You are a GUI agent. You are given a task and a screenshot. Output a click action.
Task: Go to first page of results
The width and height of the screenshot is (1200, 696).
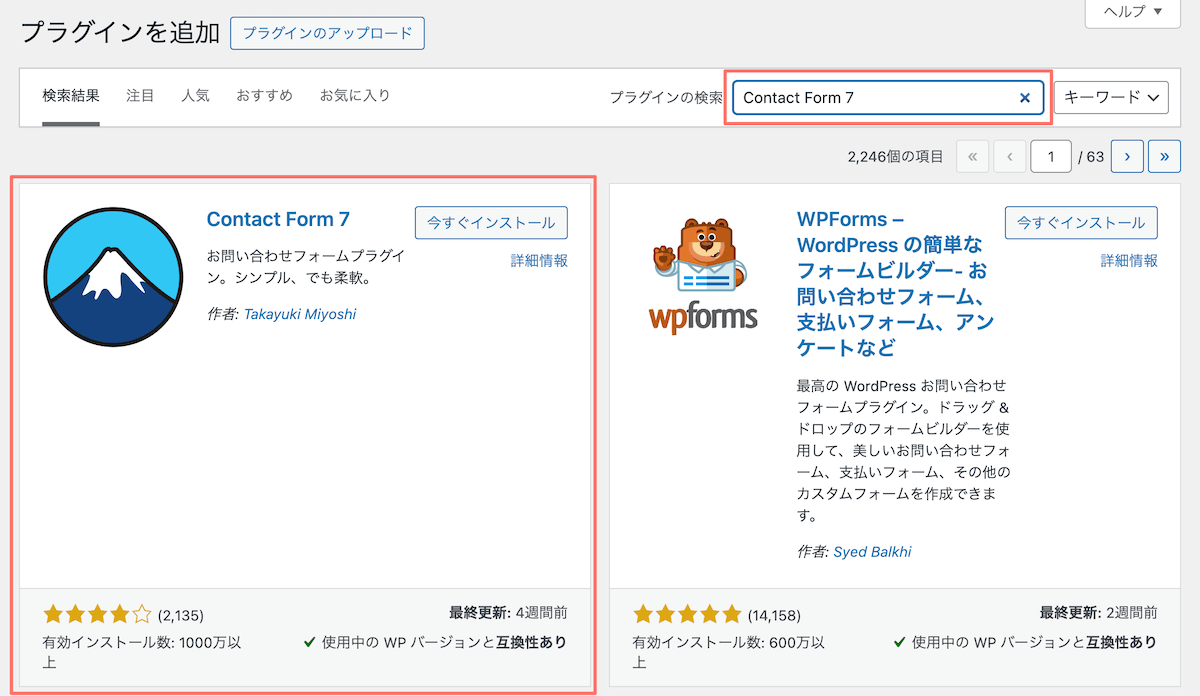pyautogui.click(x=973, y=156)
